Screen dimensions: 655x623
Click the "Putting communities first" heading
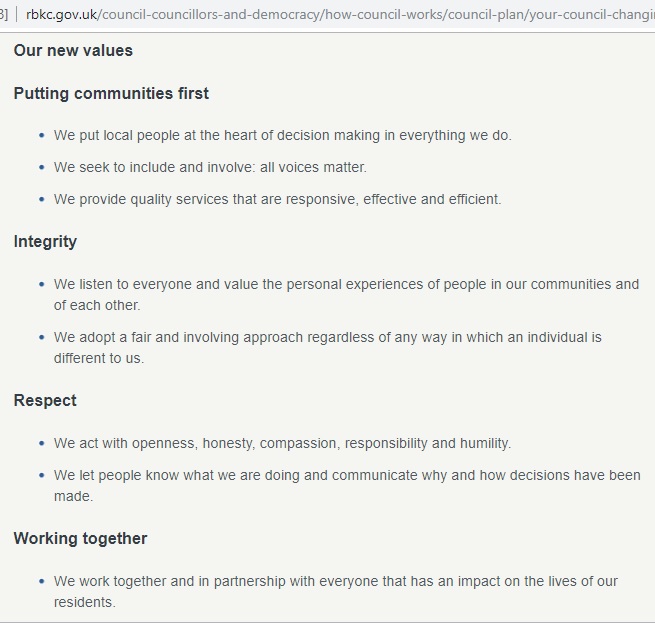click(x=111, y=93)
